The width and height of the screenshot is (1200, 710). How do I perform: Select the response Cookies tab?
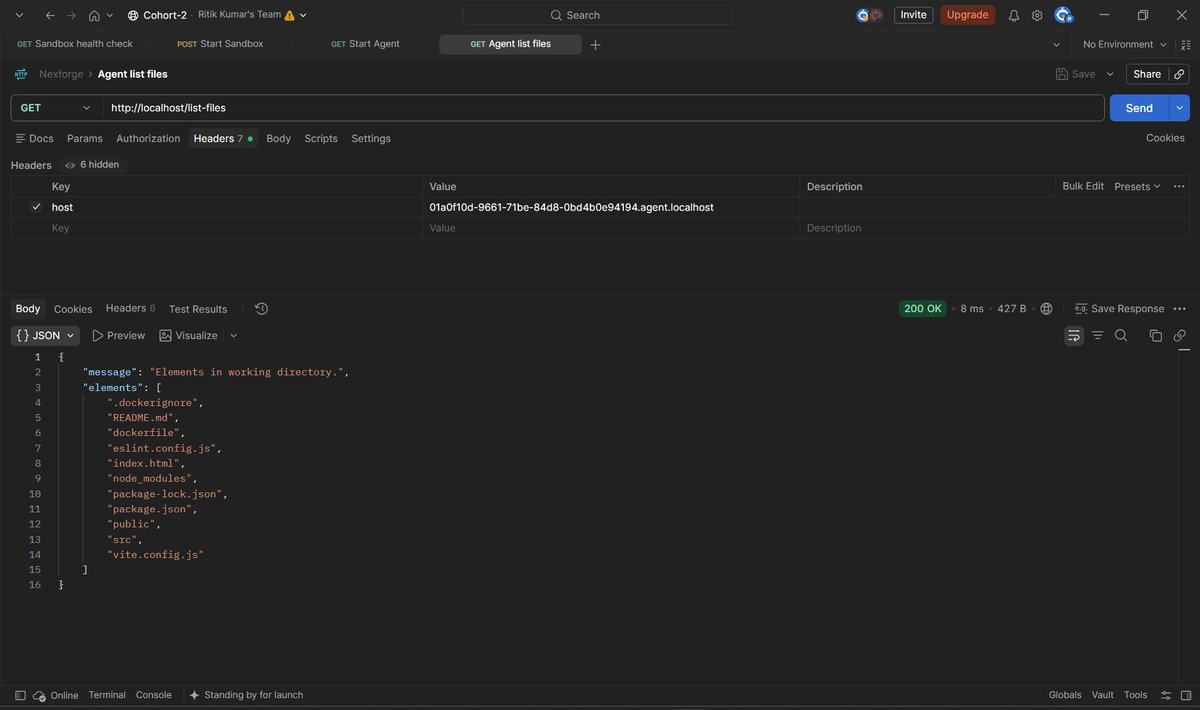73,309
